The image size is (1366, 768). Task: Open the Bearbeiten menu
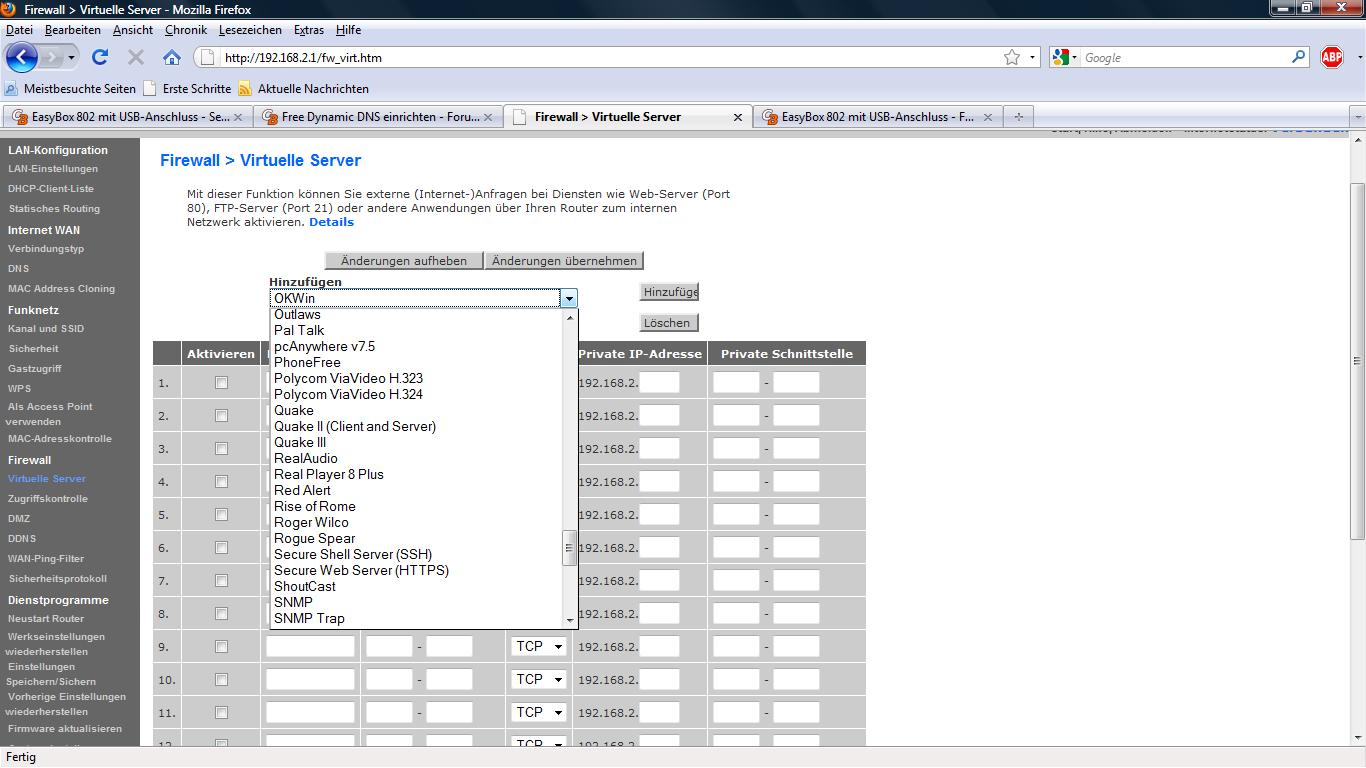tap(73, 30)
